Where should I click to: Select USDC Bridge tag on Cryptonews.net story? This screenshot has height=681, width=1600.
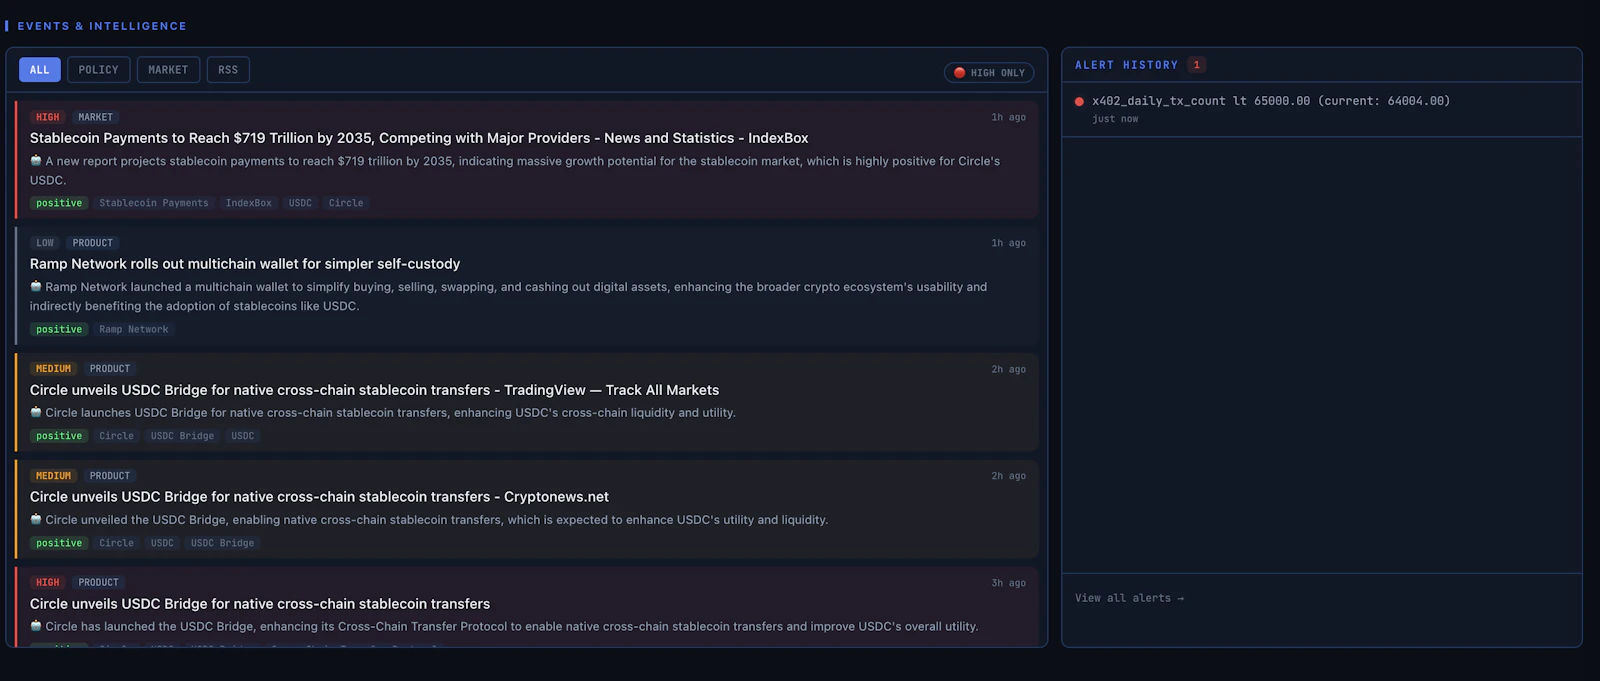click(x=222, y=543)
